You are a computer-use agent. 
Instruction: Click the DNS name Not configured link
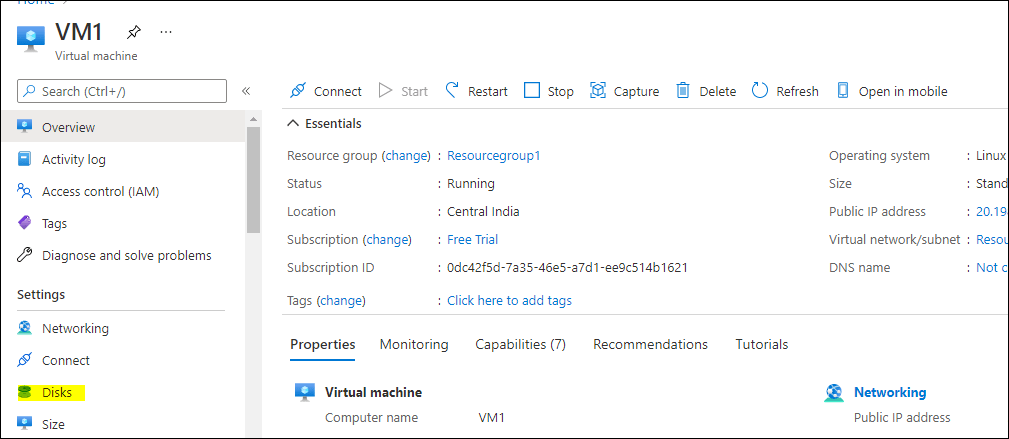[x=992, y=268]
